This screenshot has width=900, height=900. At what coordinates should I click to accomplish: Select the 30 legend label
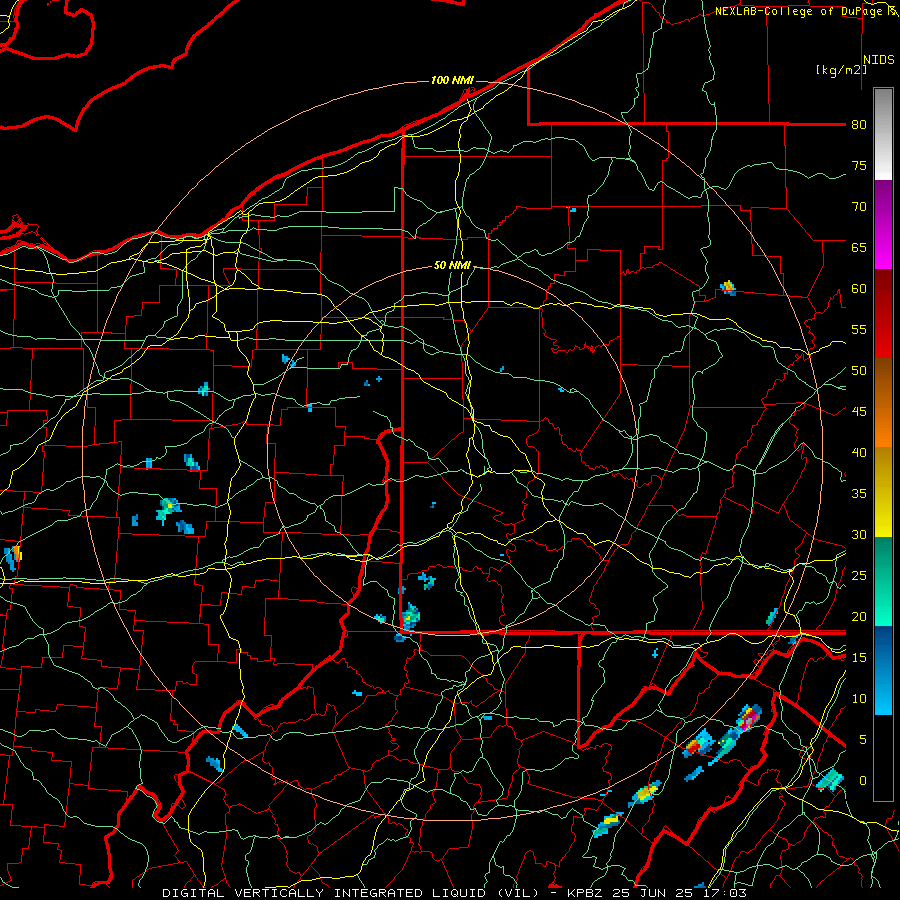point(859,535)
